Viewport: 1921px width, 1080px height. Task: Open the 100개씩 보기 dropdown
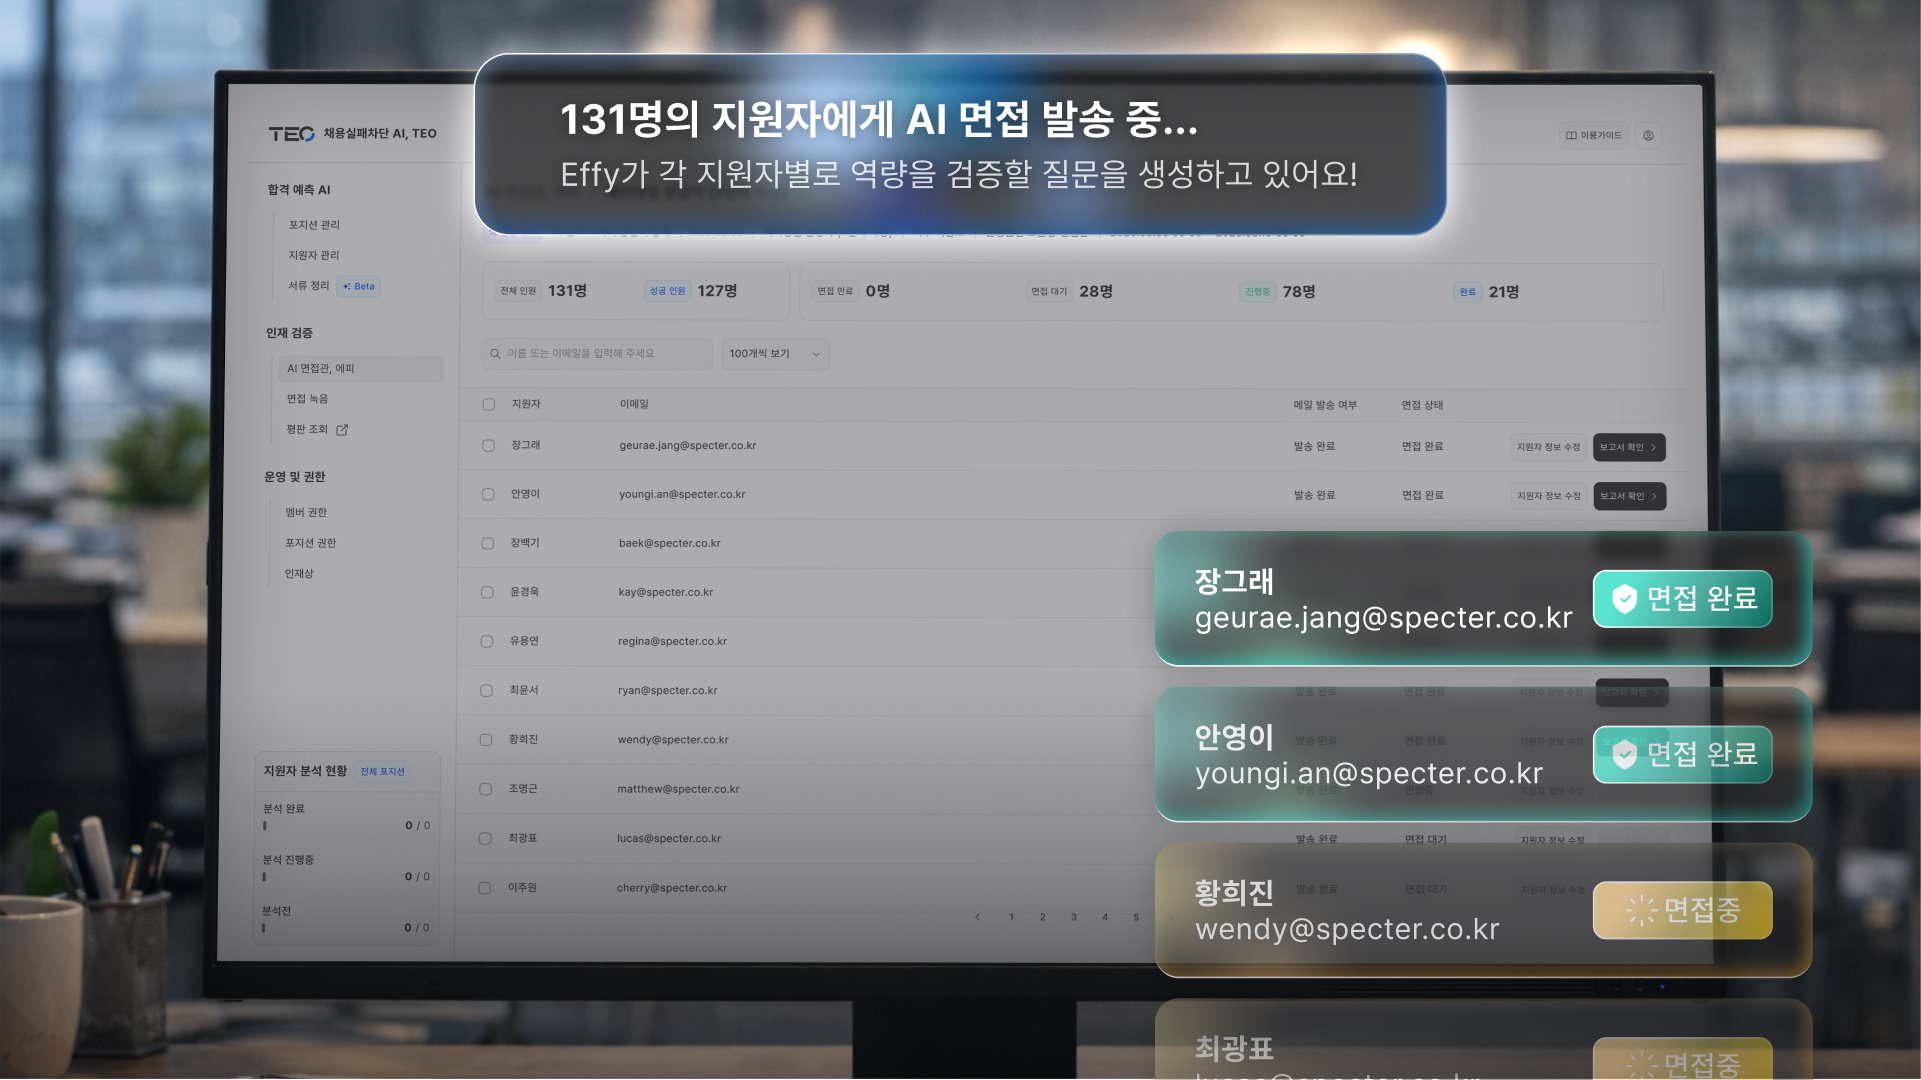(775, 354)
